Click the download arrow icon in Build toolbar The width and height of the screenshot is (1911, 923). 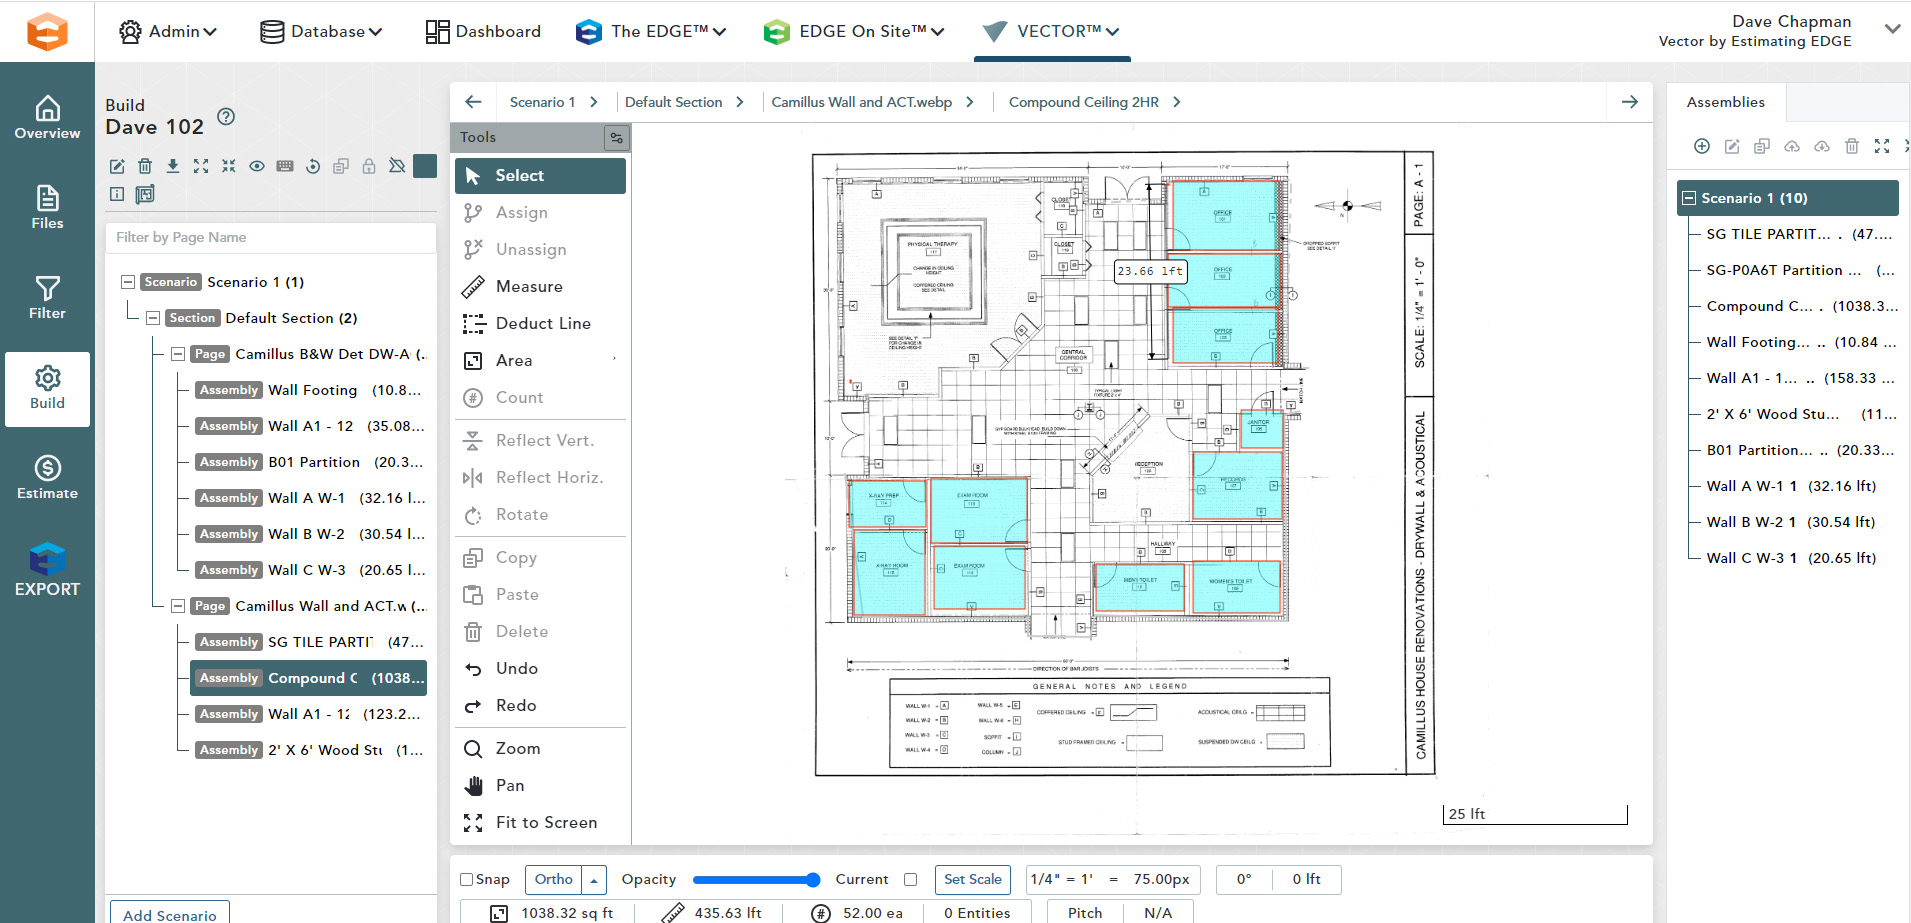tap(173, 166)
